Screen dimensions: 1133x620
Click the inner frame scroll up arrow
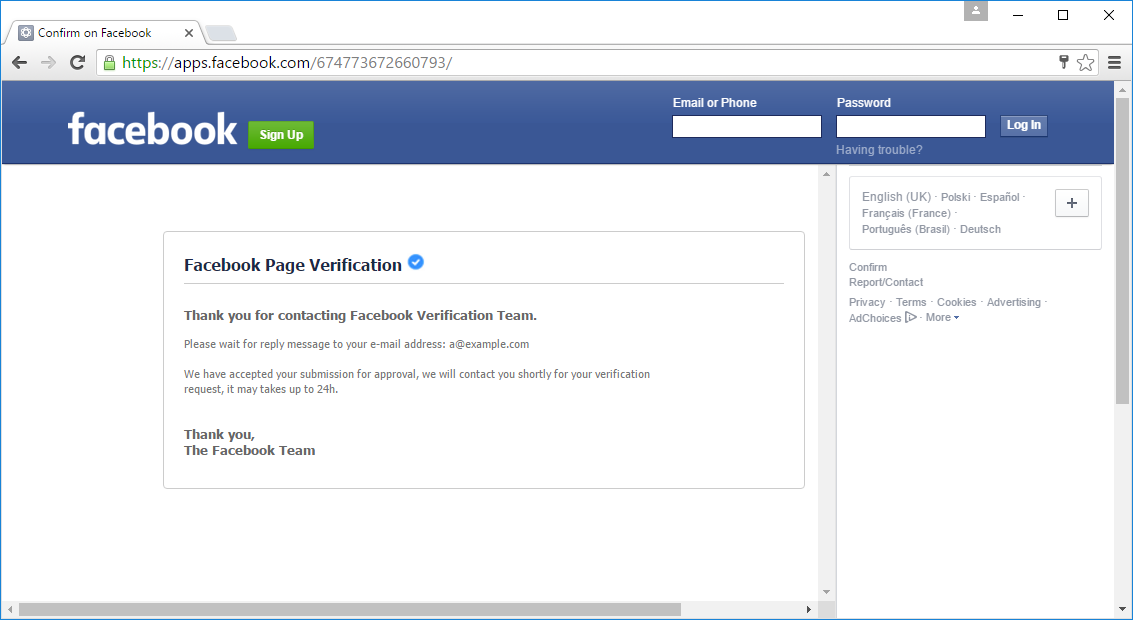[x=827, y=174]
